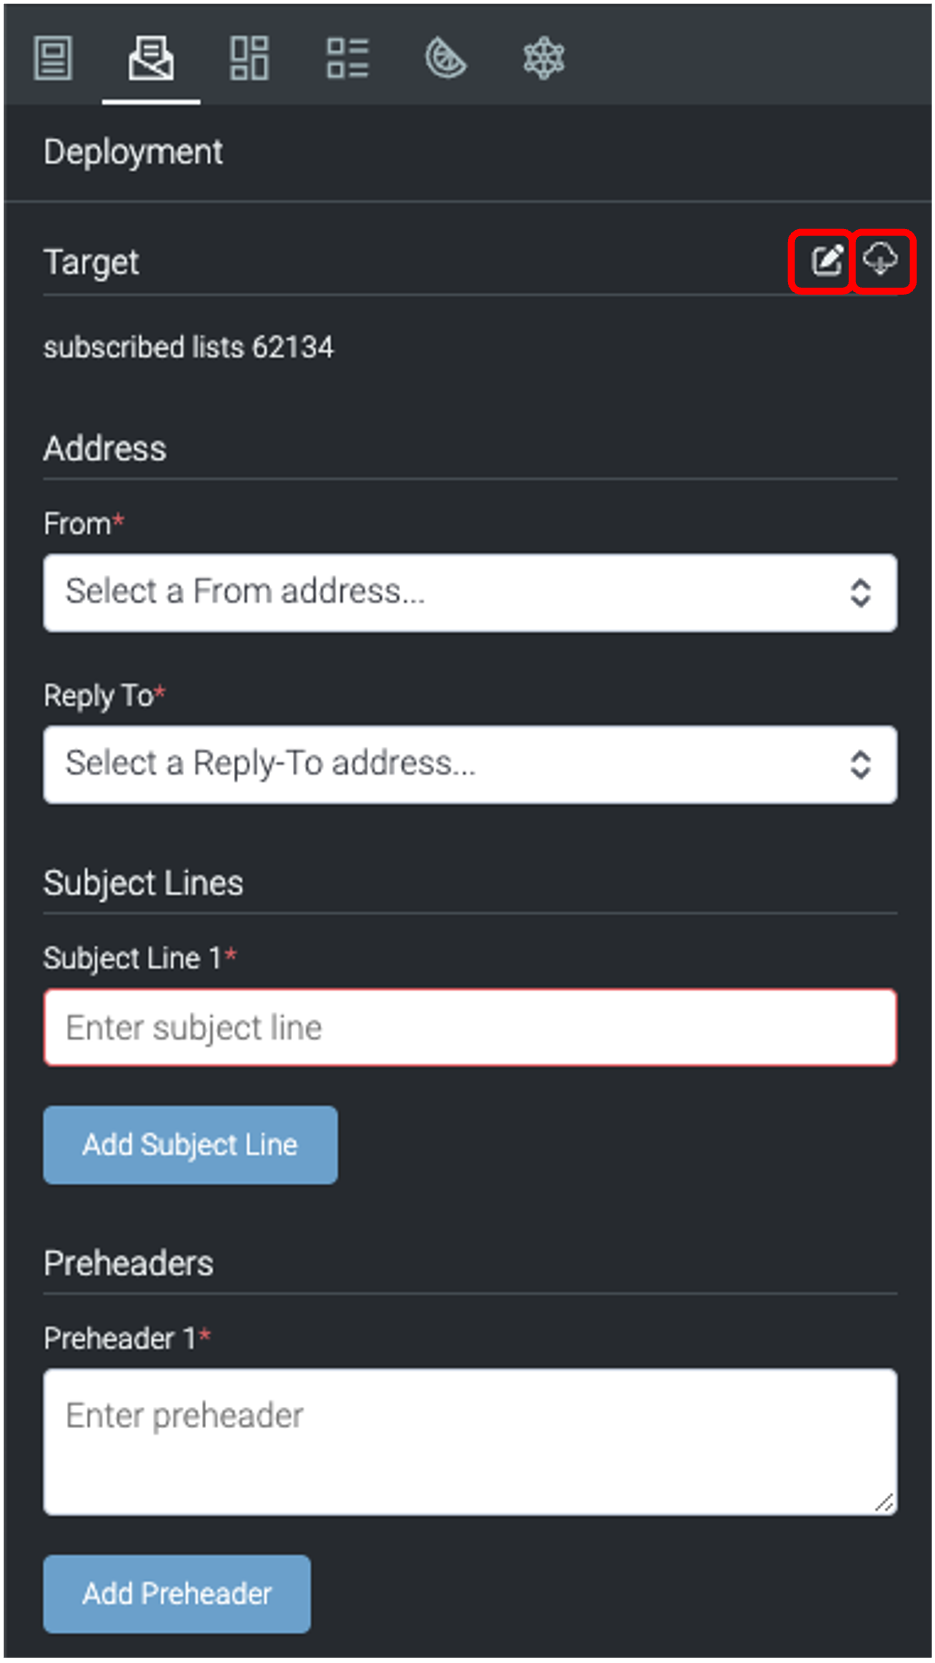Open the document content panel icon

click(53, 59)
